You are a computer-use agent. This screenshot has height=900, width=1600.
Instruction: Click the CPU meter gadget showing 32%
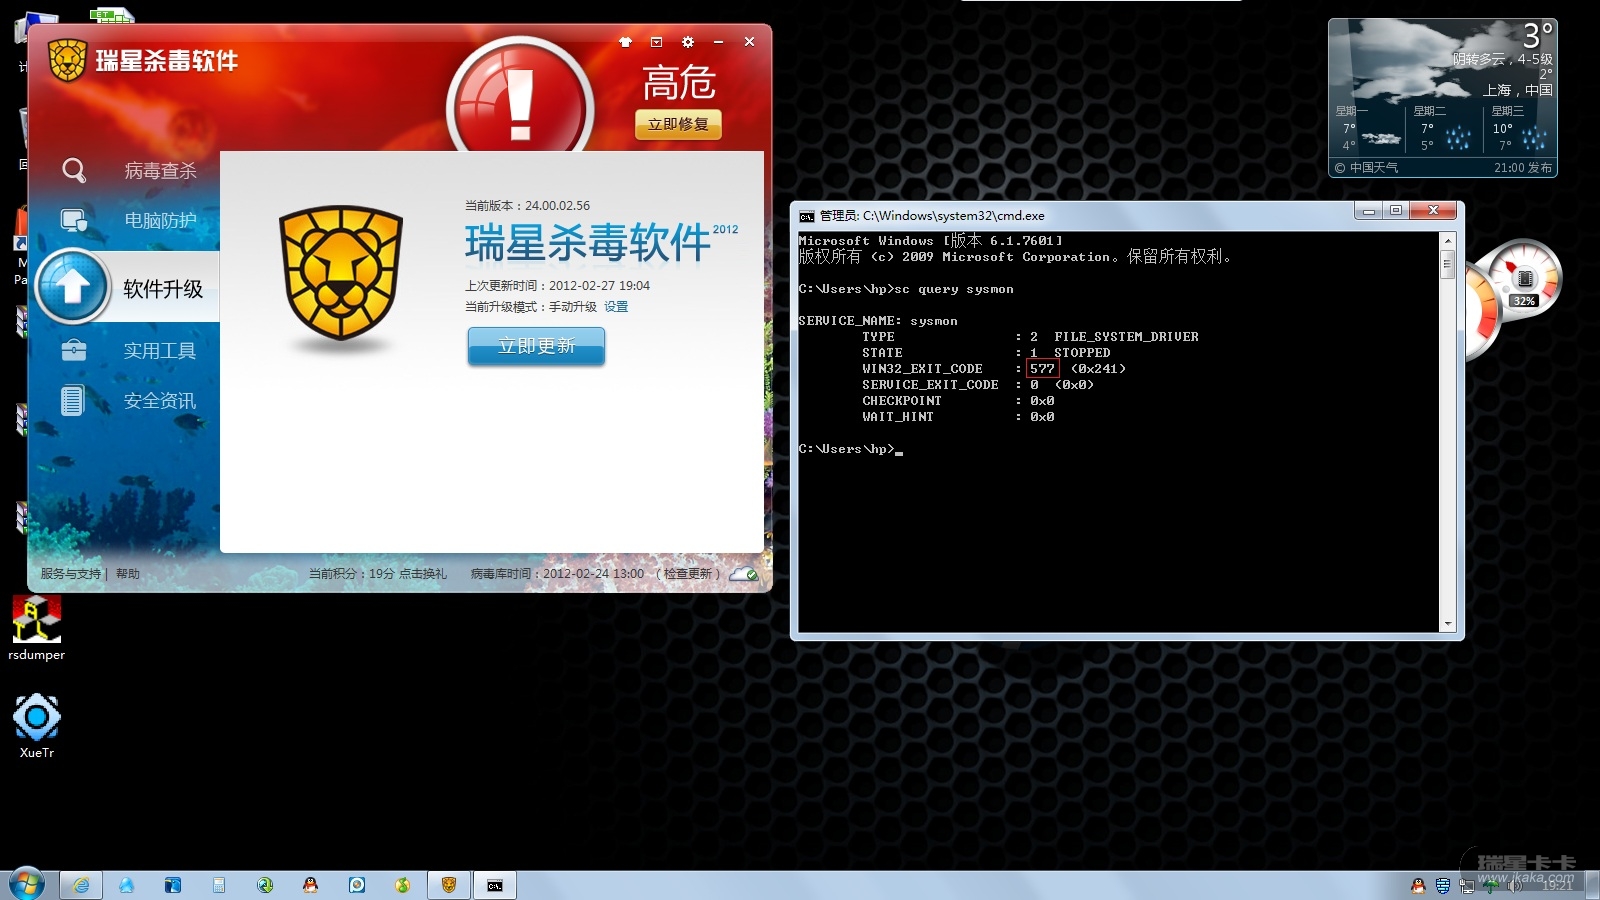[1522, 277]
